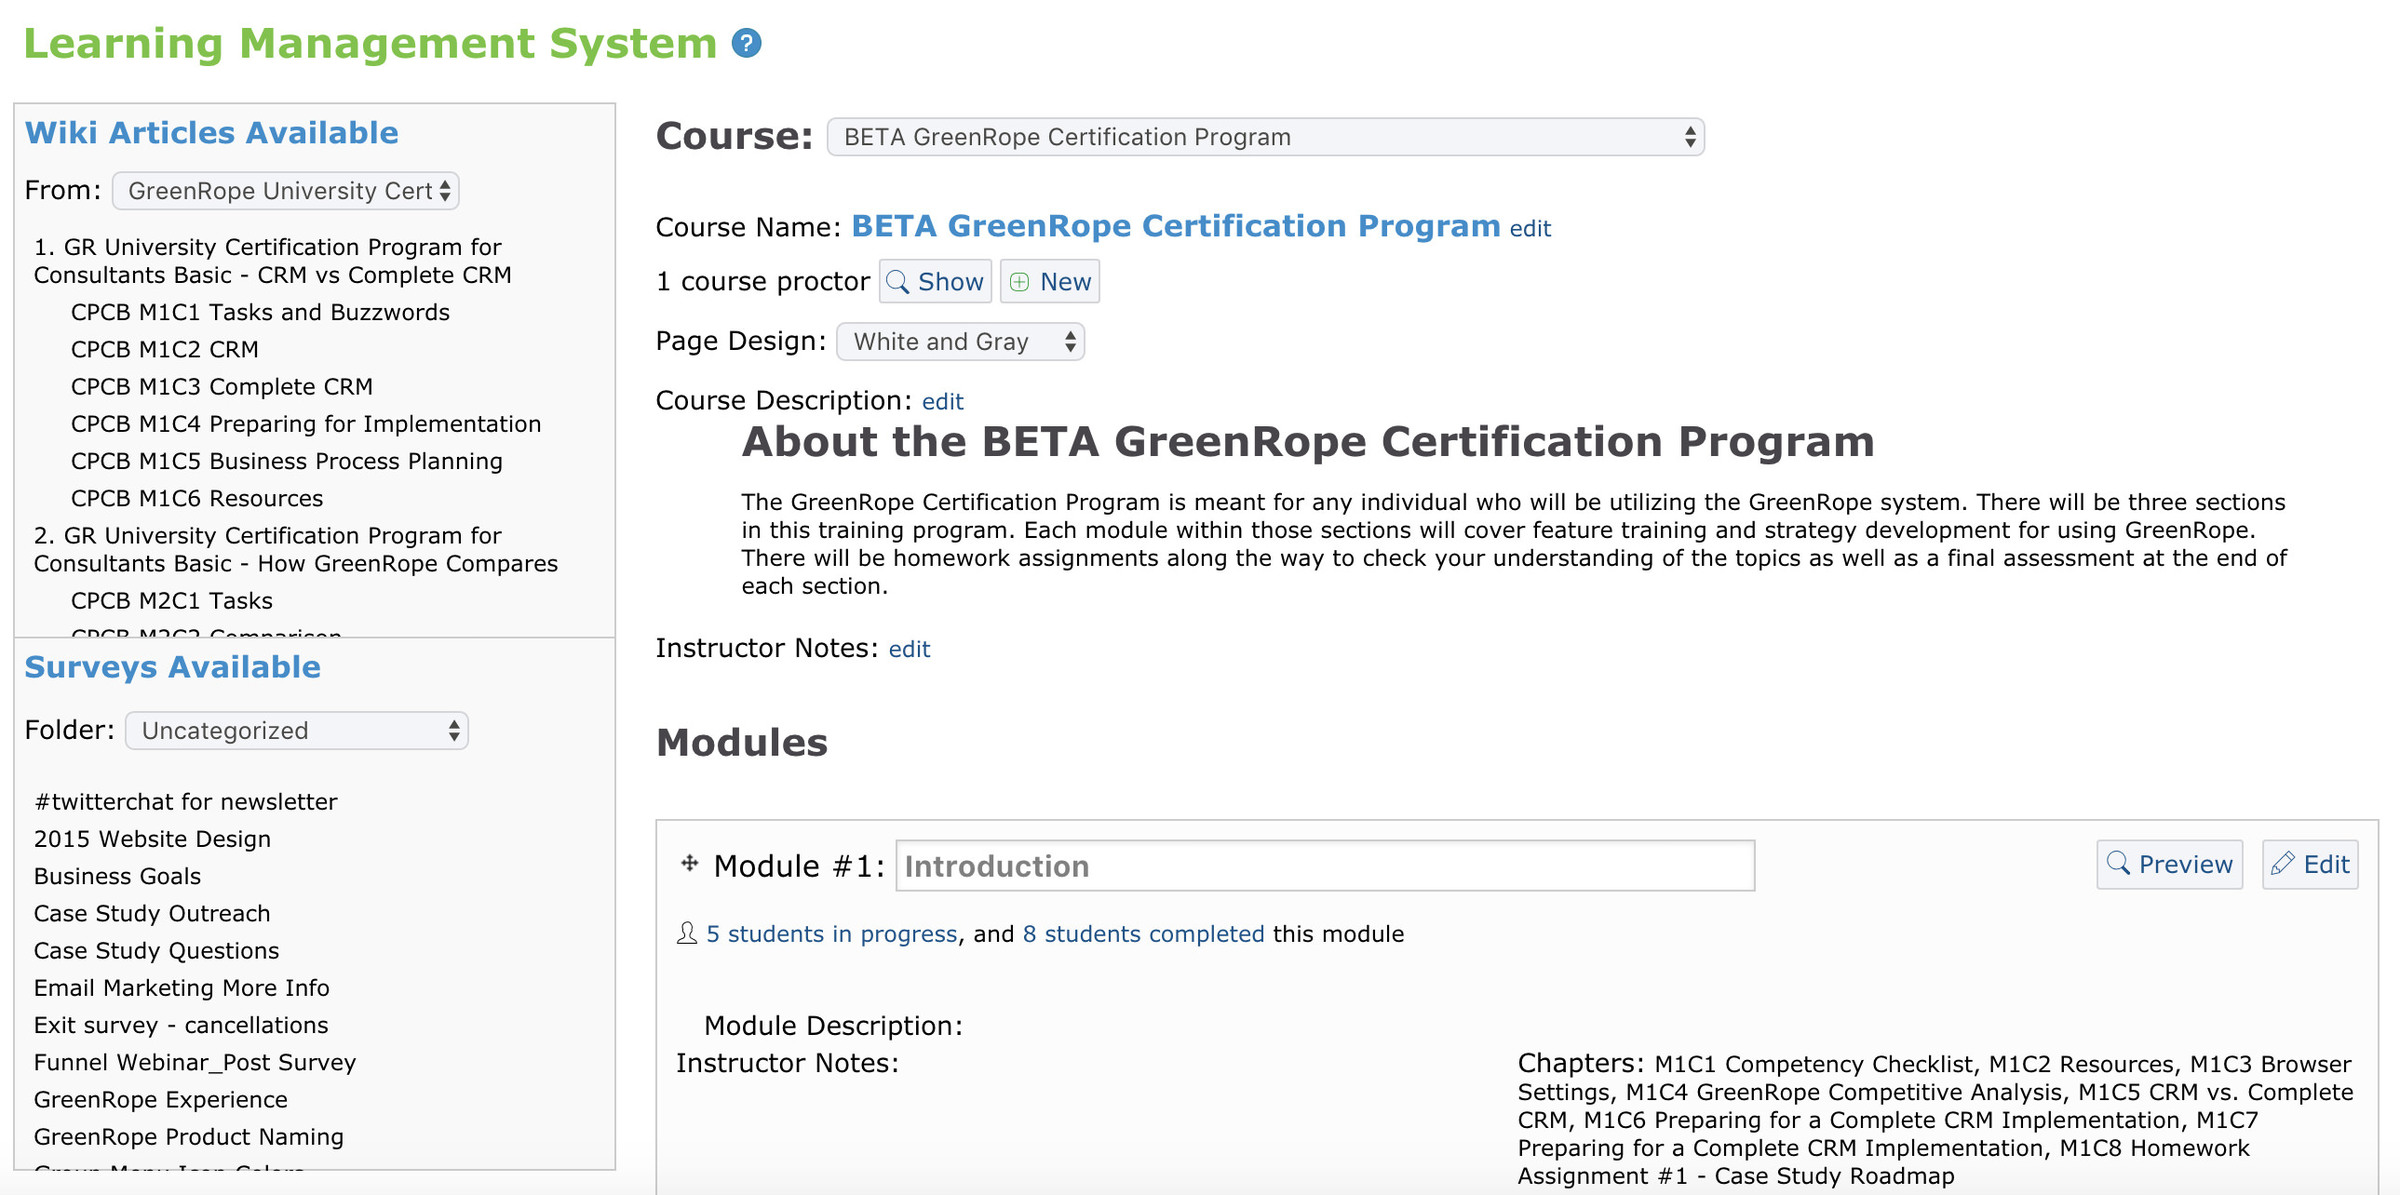Select the #twitterchat for newsletter survey
Viewport: 2400px width, 1195px height.
coord(185,802)
